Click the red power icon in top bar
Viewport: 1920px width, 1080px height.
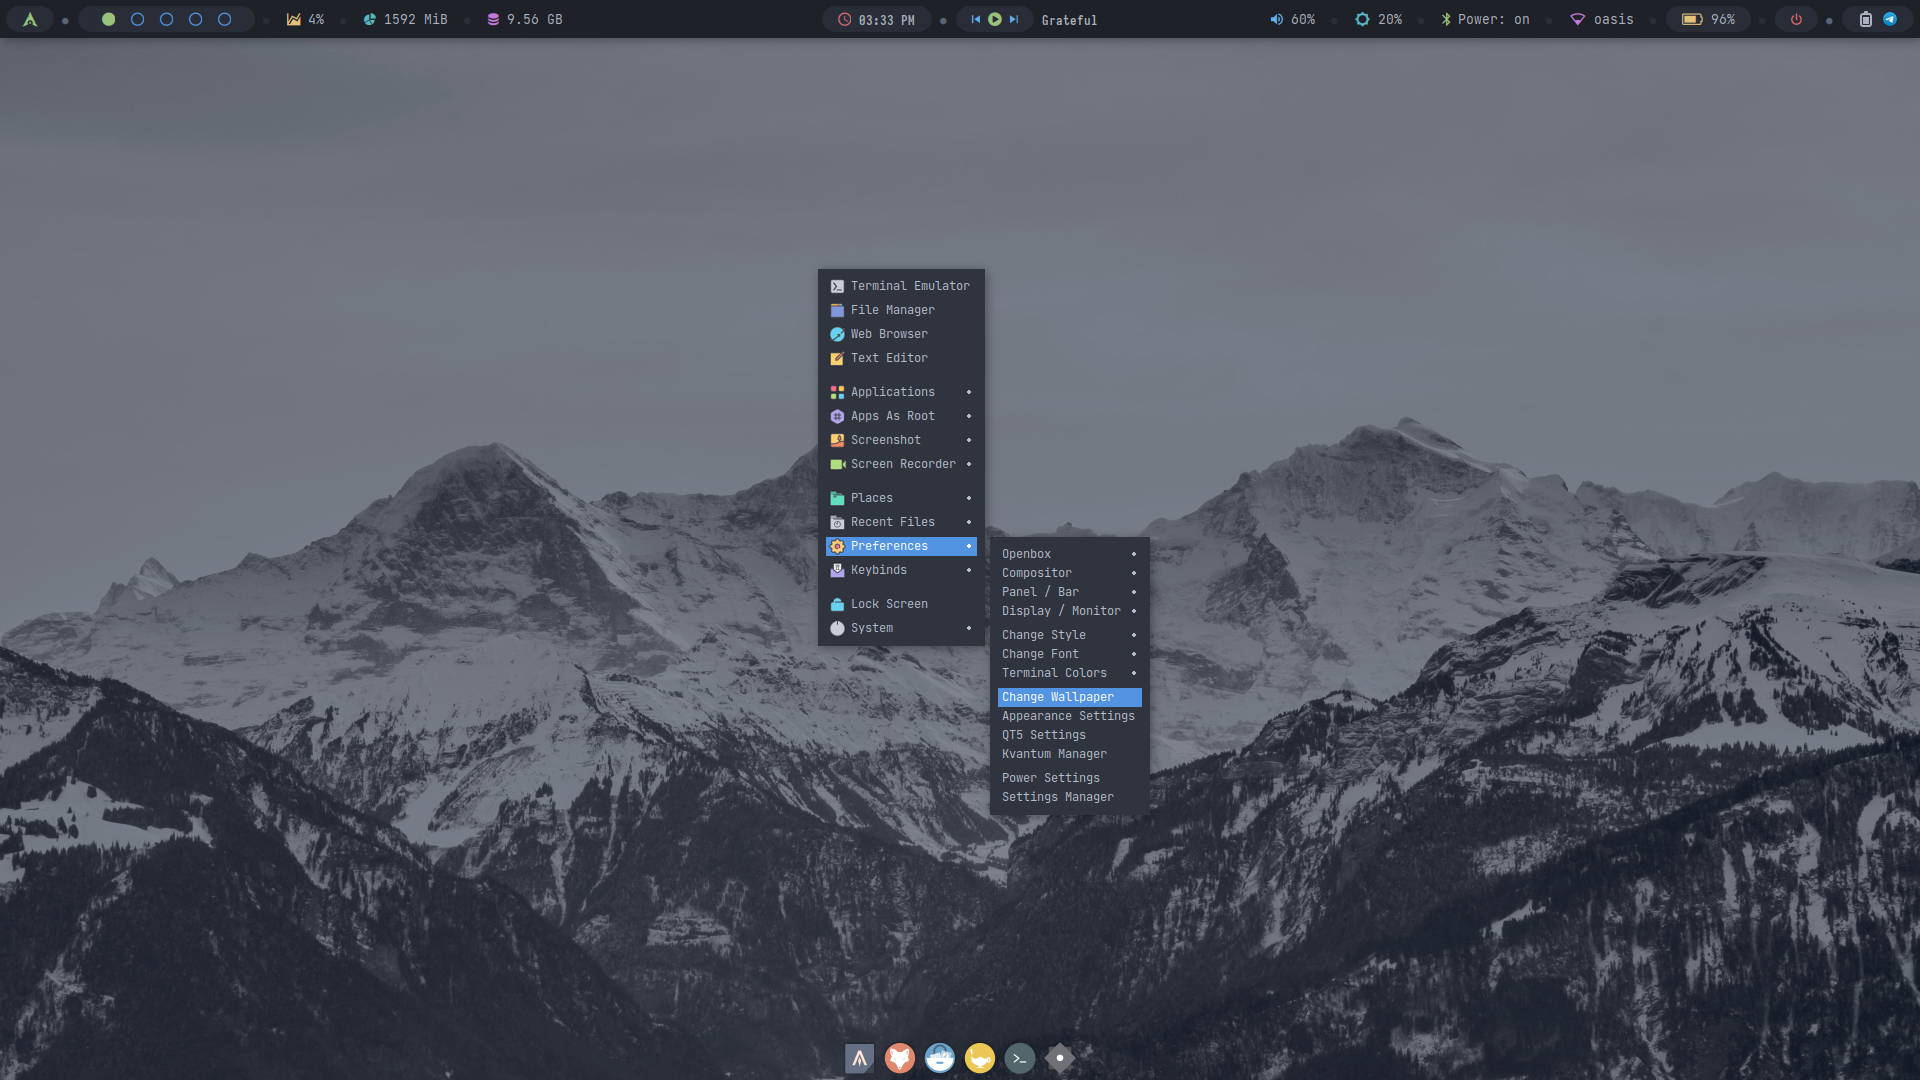click(1796, 19)
